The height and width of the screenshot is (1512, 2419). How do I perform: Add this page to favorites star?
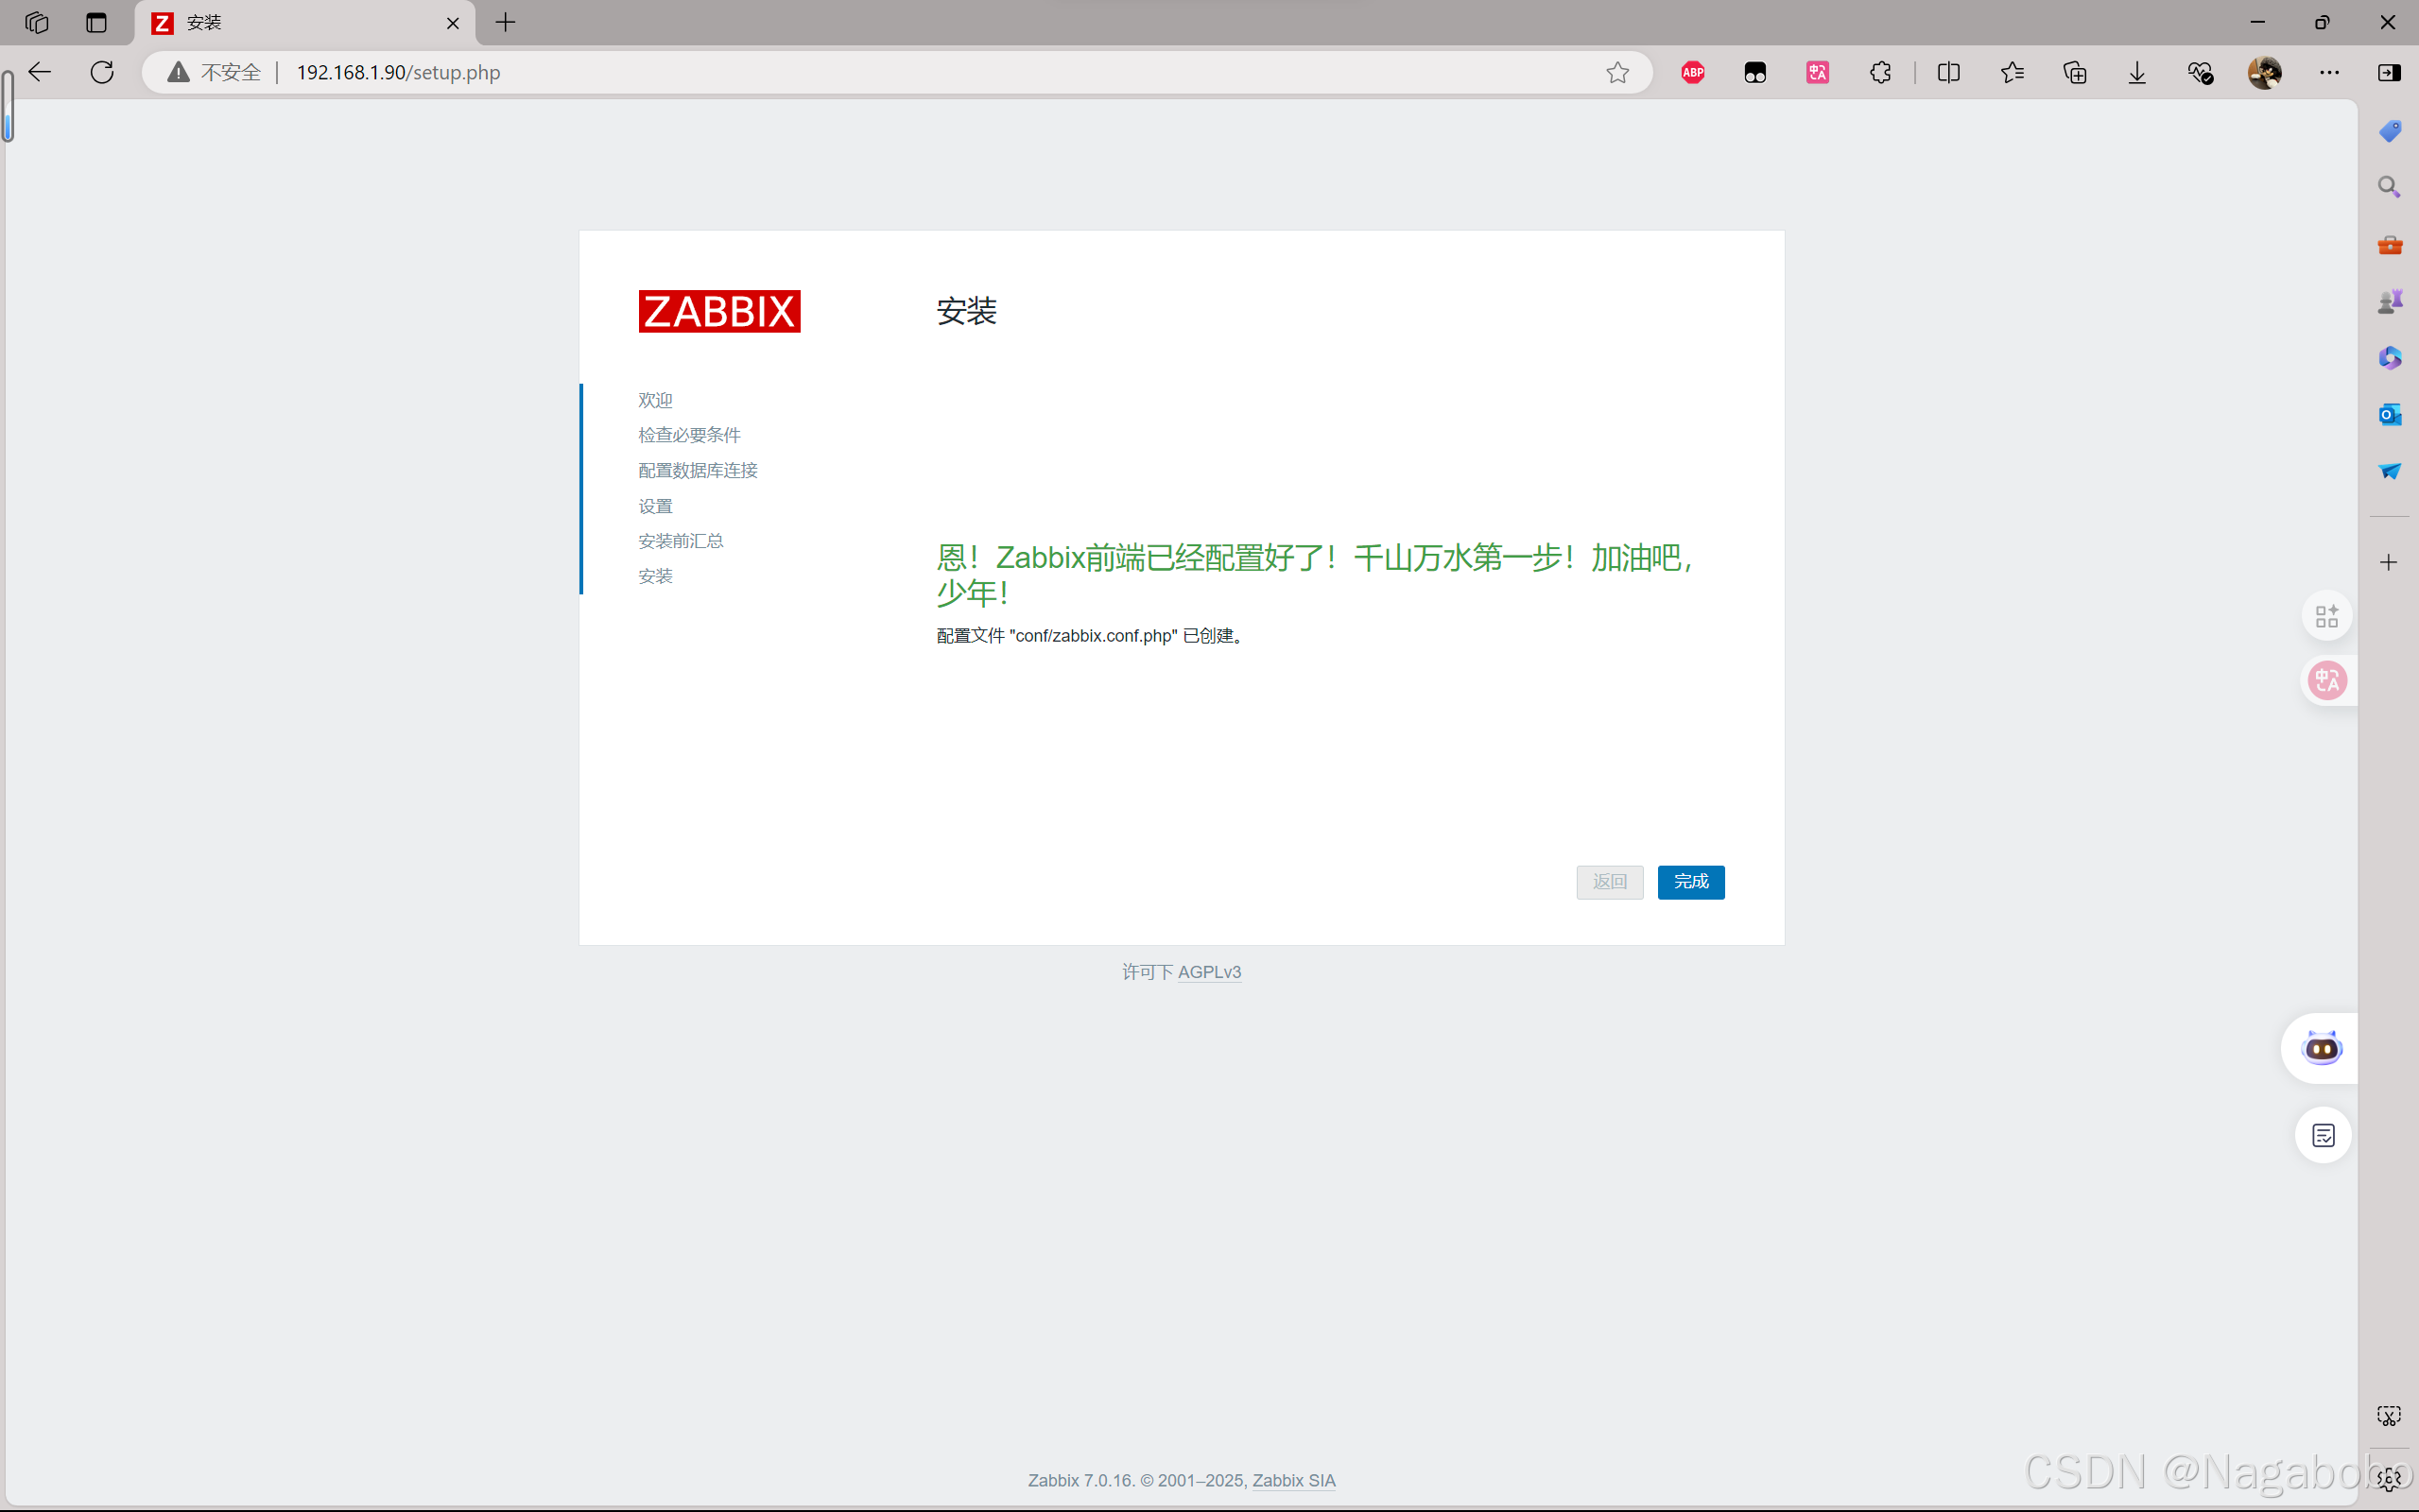click(1617, 72)
